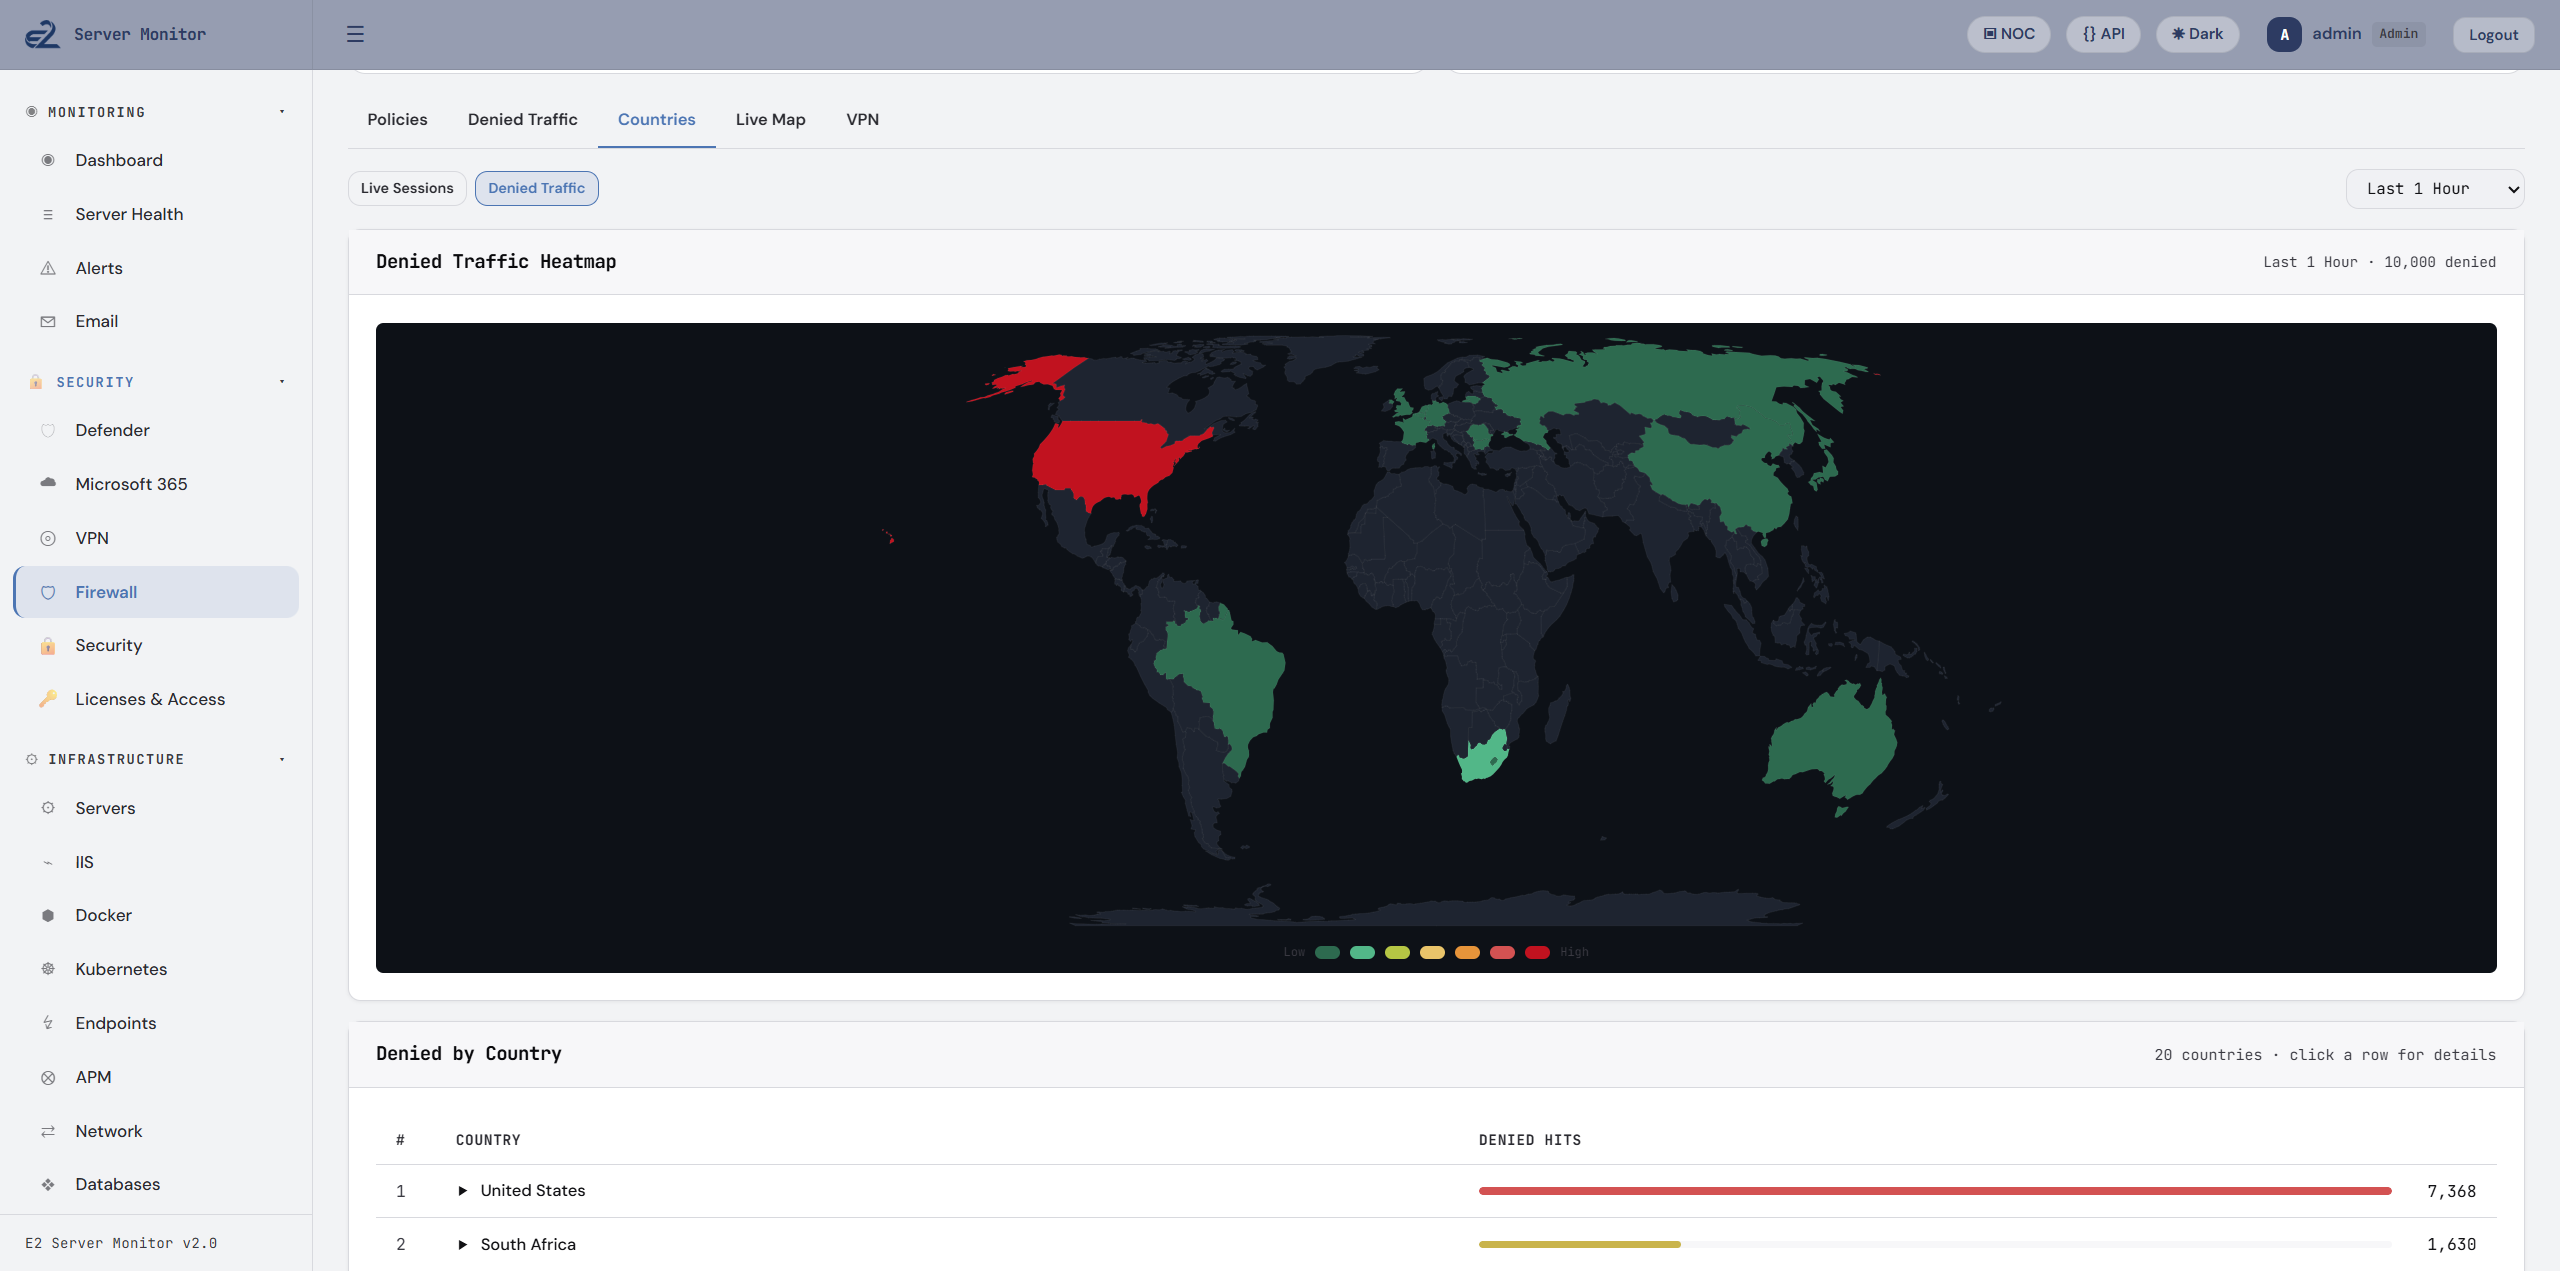Screen dimensions: 2560x1271
Task: Select the Microsoft 365 sidebar icon
Action: tap(48, 483)
